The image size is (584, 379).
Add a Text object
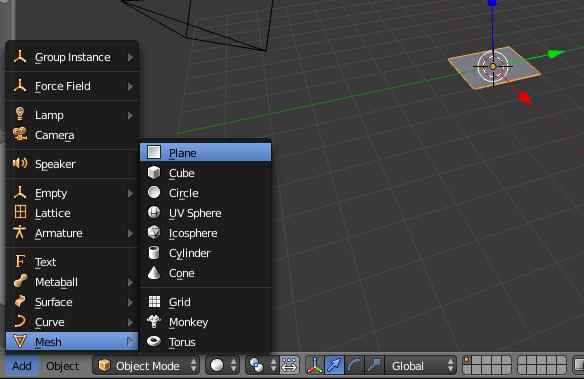(72, 262)
